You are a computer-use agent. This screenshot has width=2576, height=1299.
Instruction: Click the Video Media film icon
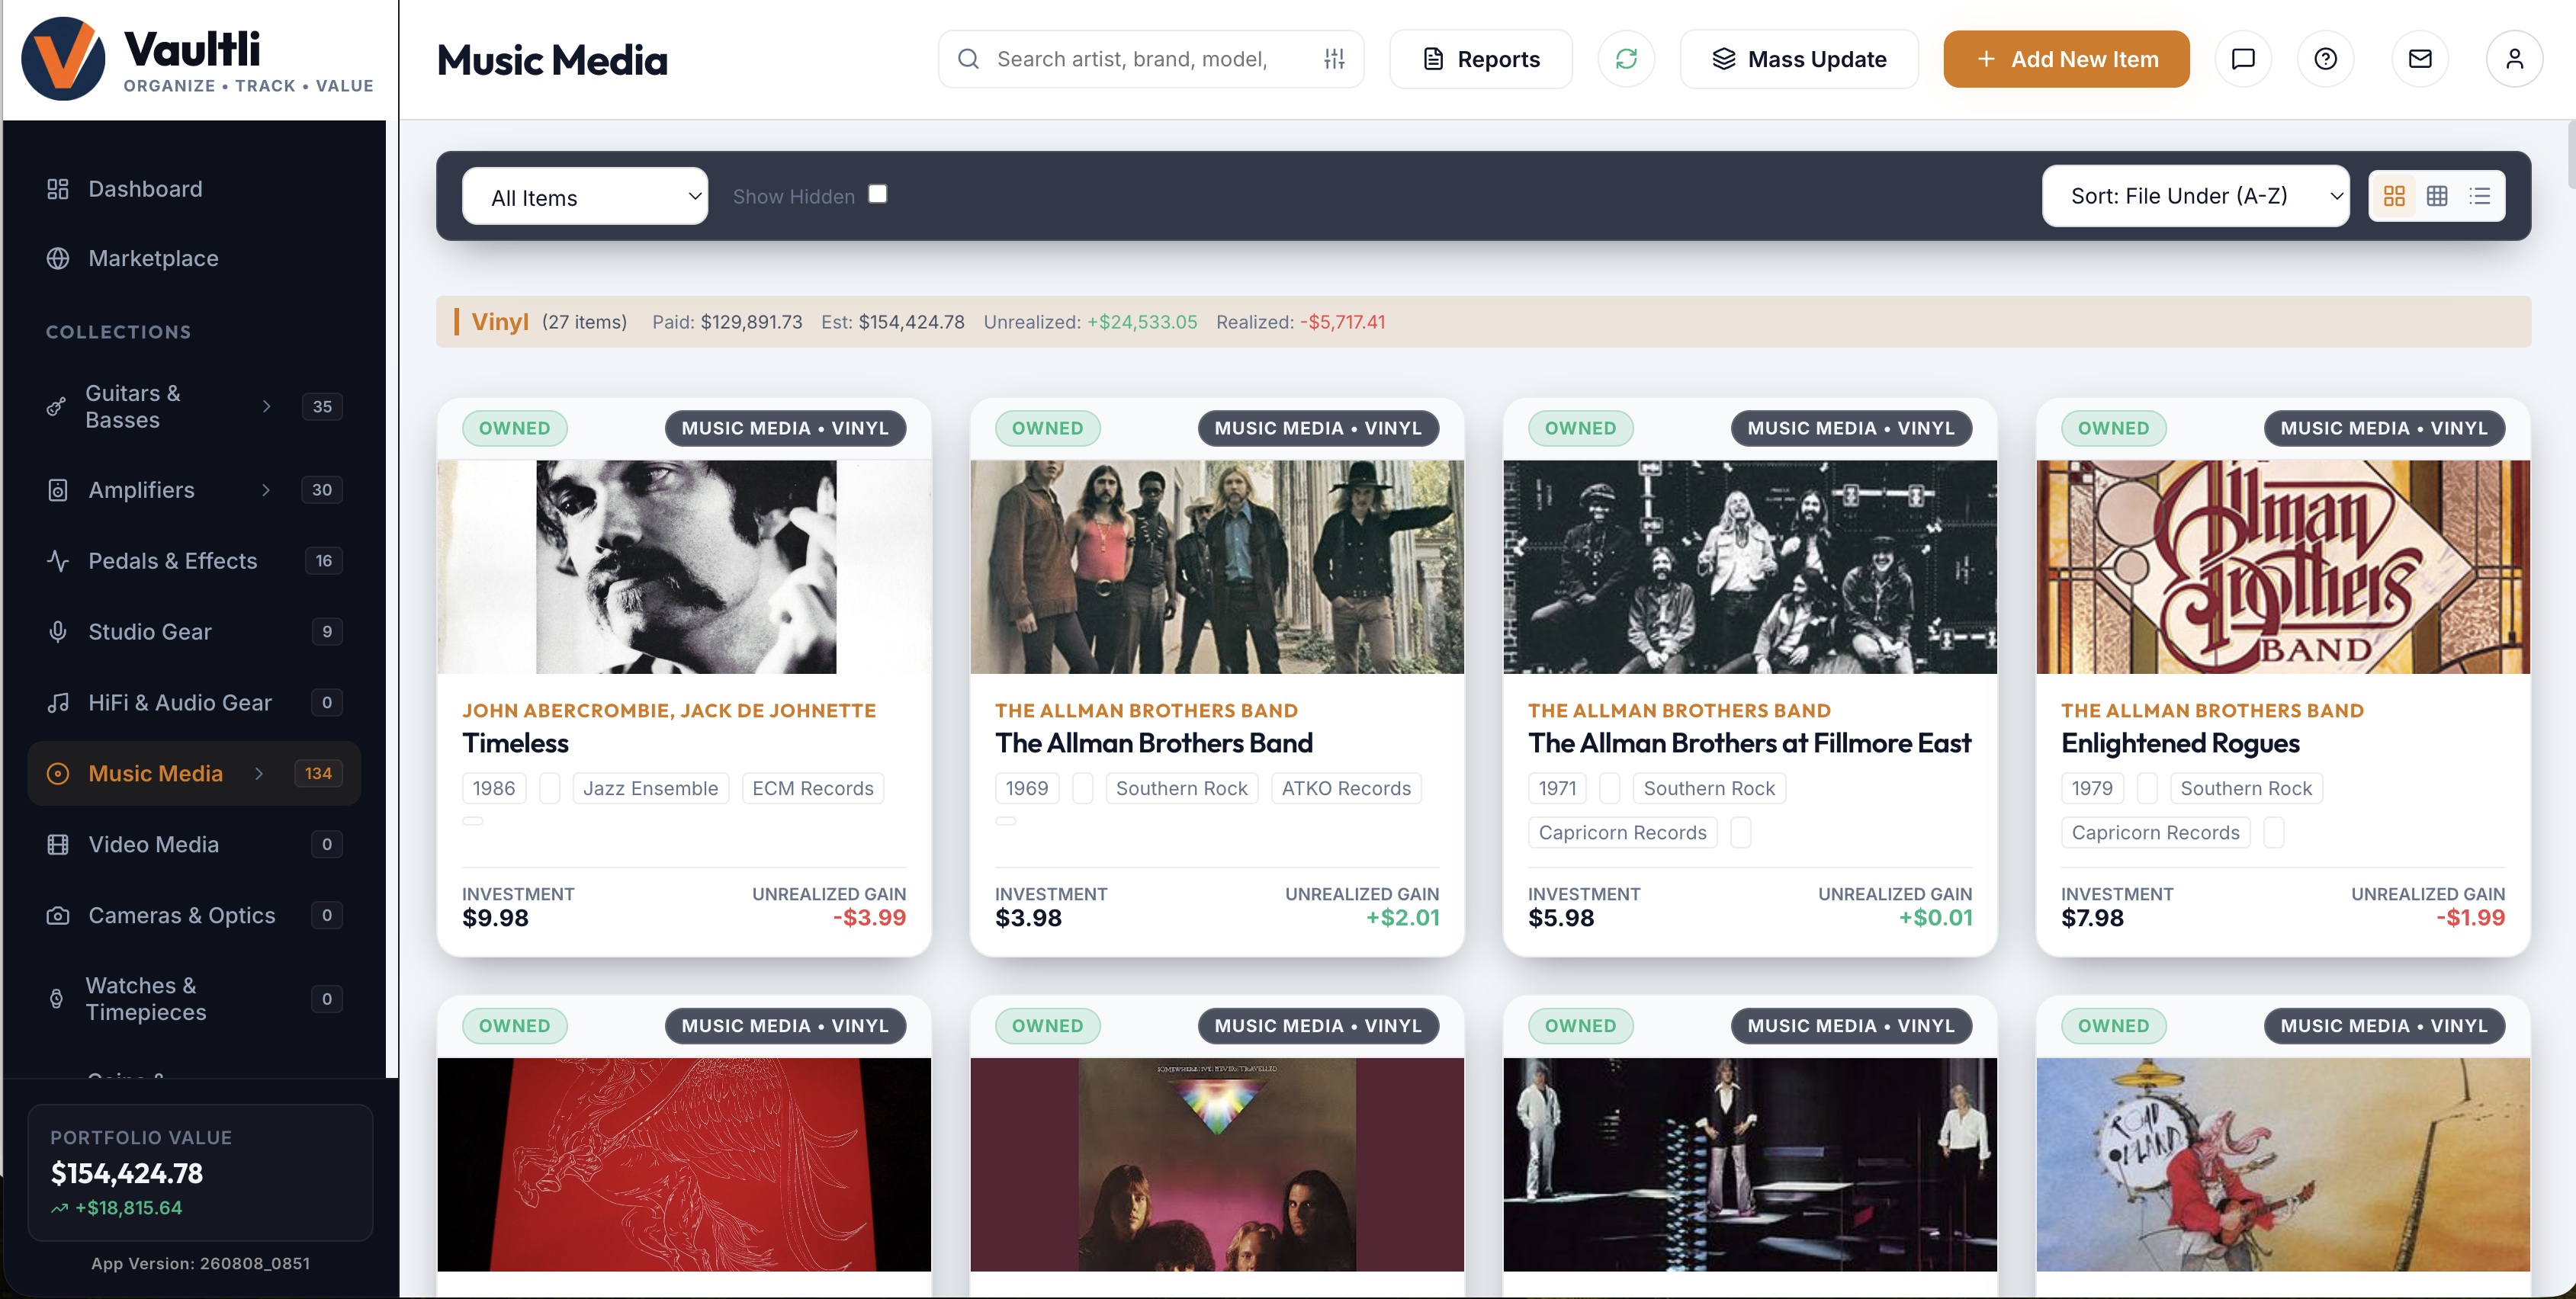[58, 844]
